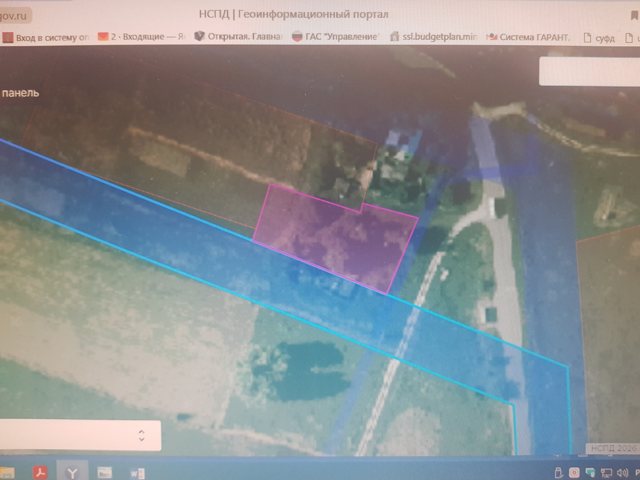Click the up-down stepper arrows in bottom-left box
This screenshot has height=480, width=640.
tap(142, 436)
